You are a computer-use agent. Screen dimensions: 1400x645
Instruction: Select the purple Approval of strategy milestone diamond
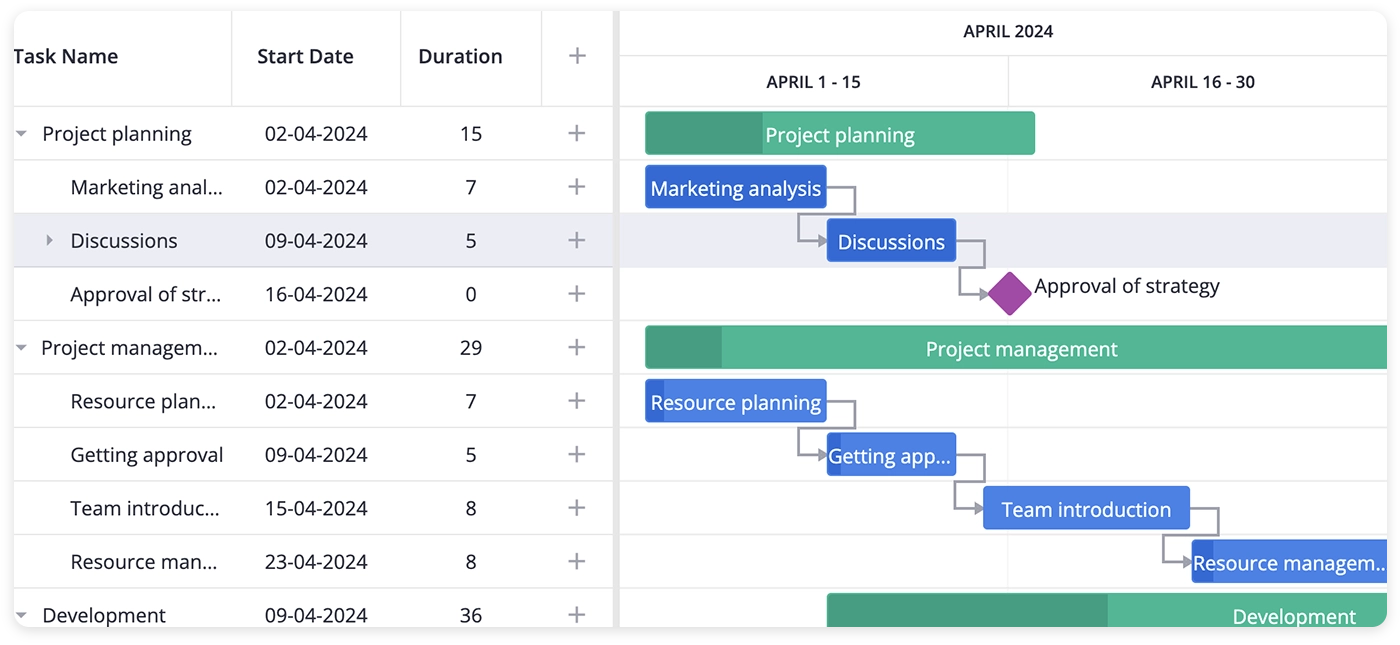click(x=1010, y=294)
